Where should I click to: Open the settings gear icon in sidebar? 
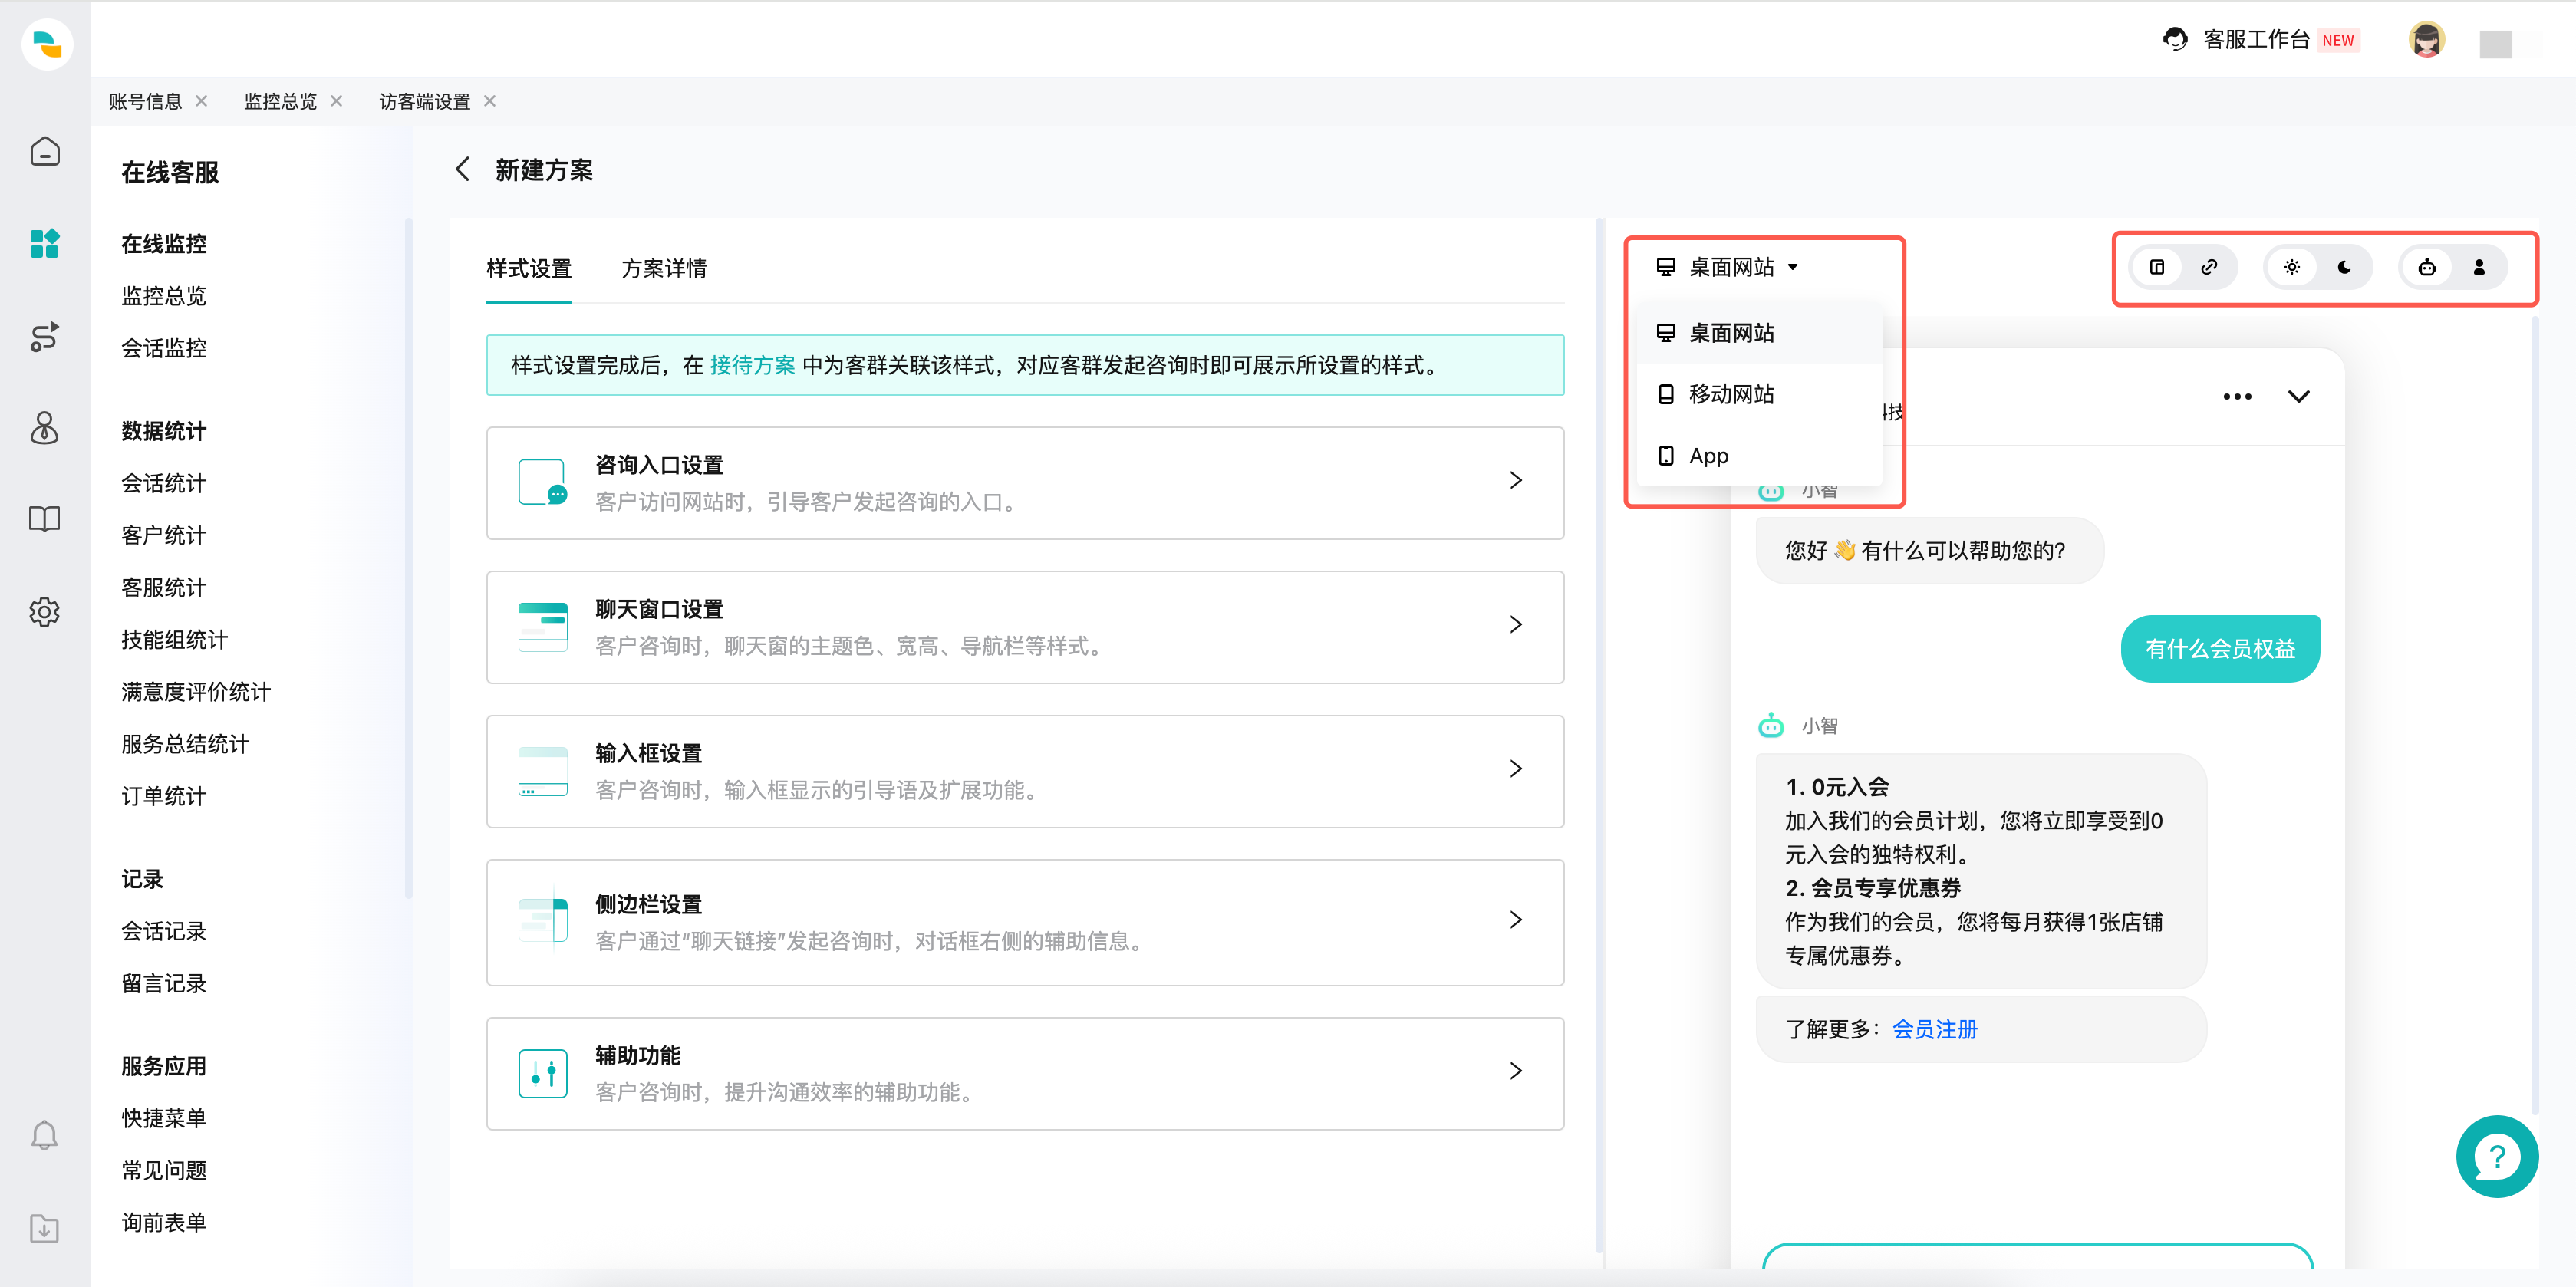[x=45, y=612]
